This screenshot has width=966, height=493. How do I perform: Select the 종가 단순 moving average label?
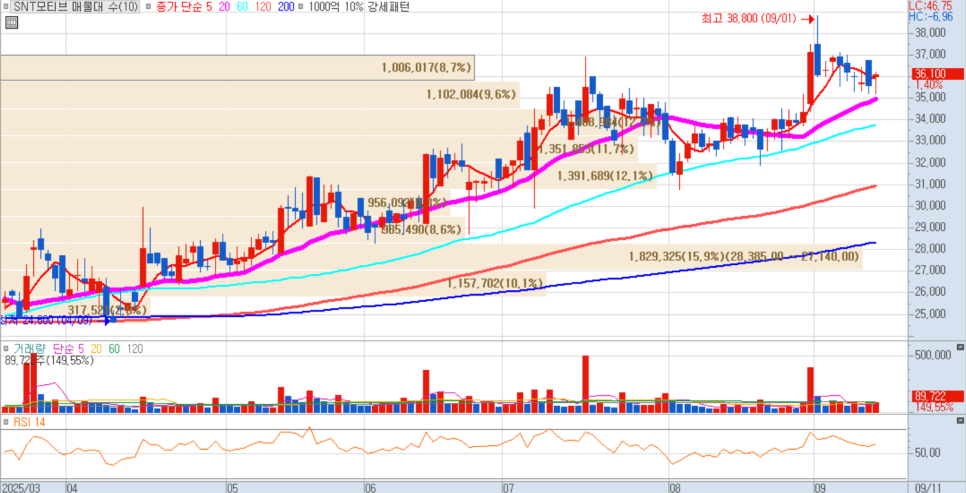[179, 6]
